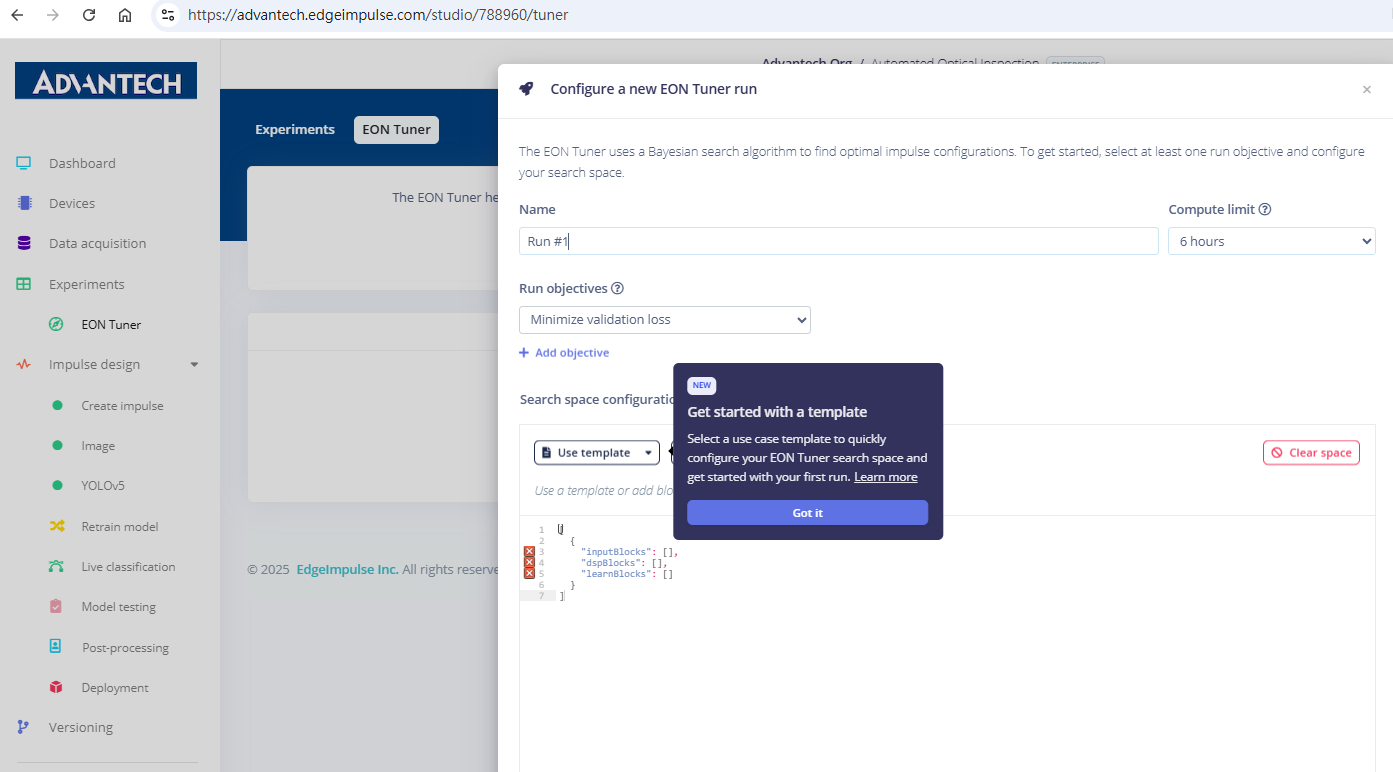This screenshot has height=772, width=1393.
Task: Click the Live classification icon
Action: point(57,566)
